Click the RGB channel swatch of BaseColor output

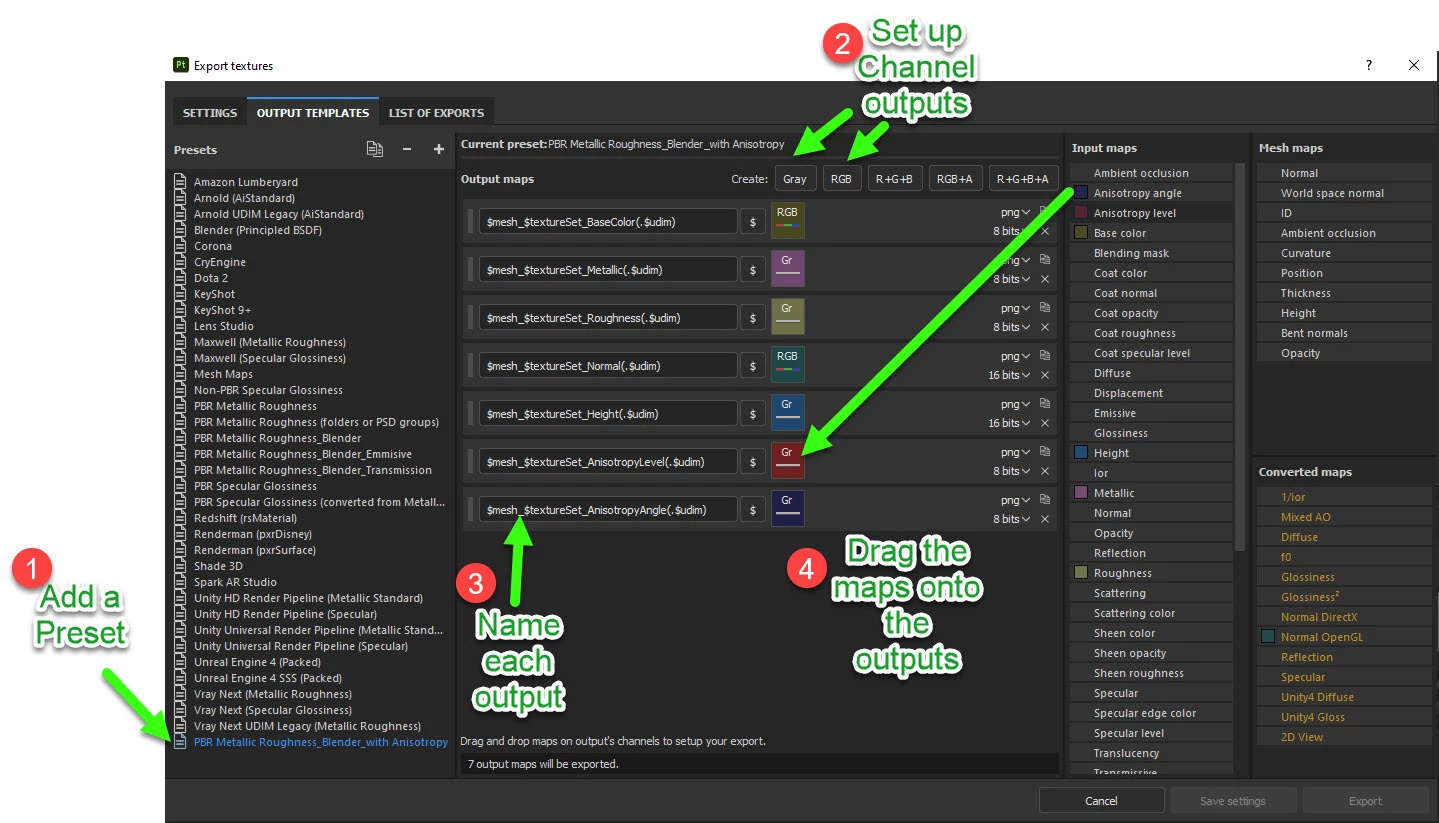pyautogui.click(x=787, y=221)
